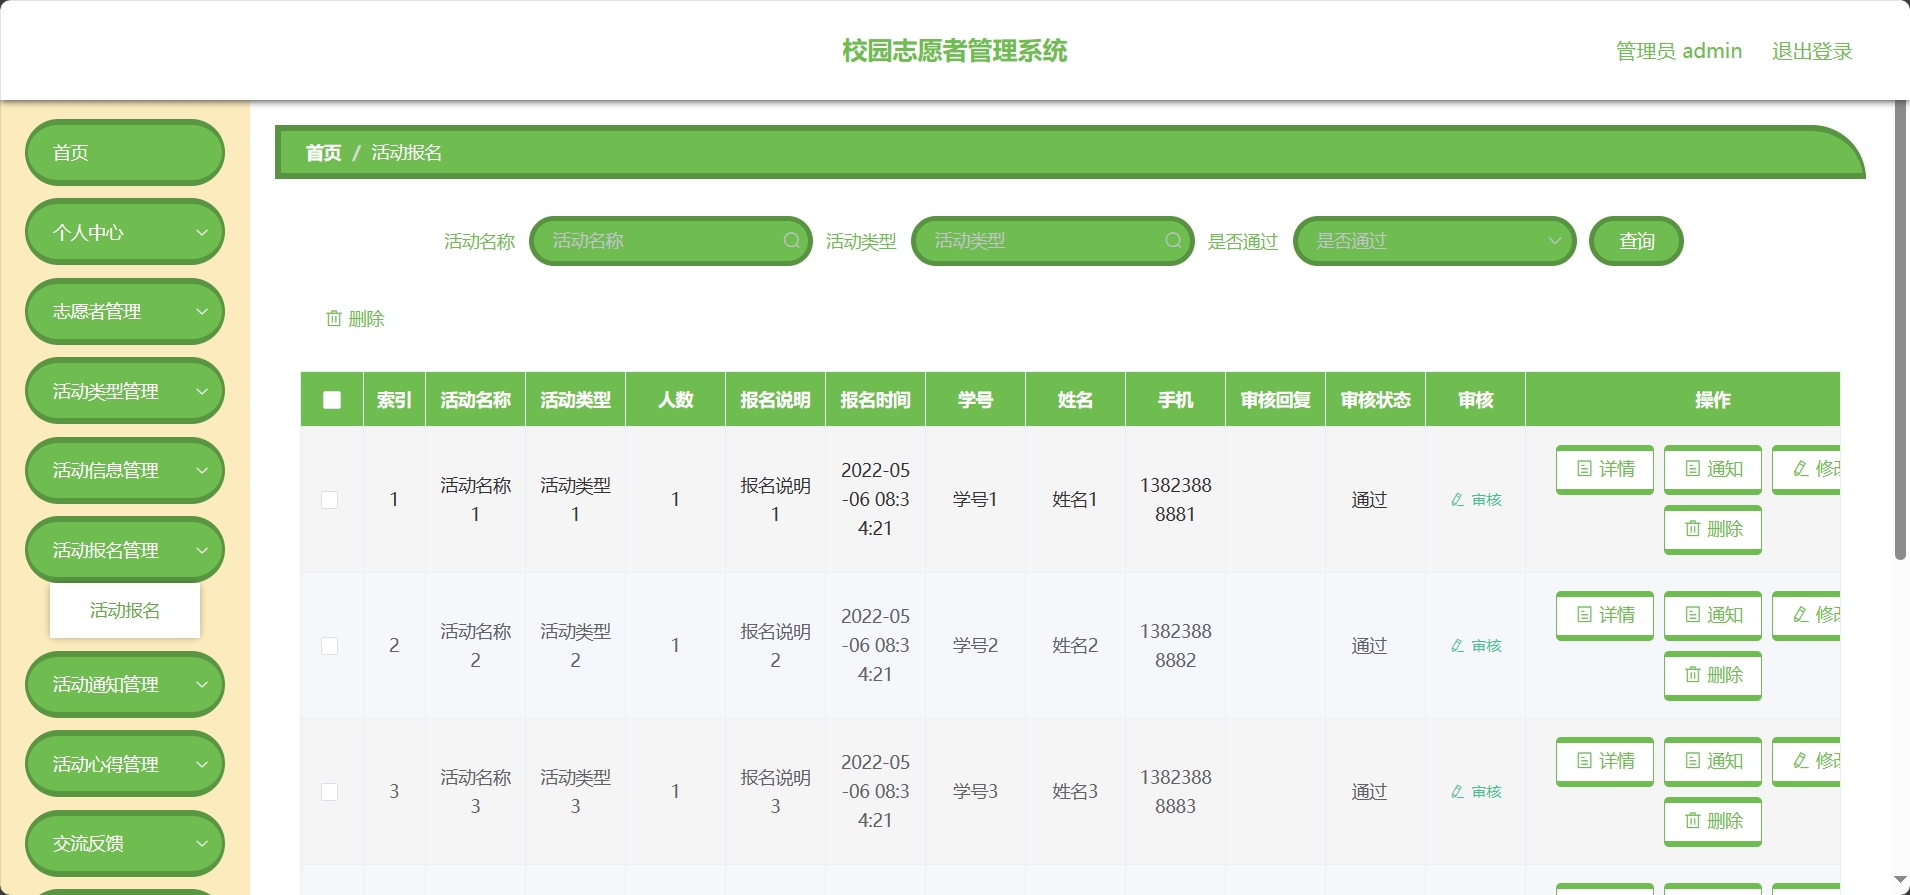
Task: Click phone number 13823888882 cell
Action: tap(1175, 646)
